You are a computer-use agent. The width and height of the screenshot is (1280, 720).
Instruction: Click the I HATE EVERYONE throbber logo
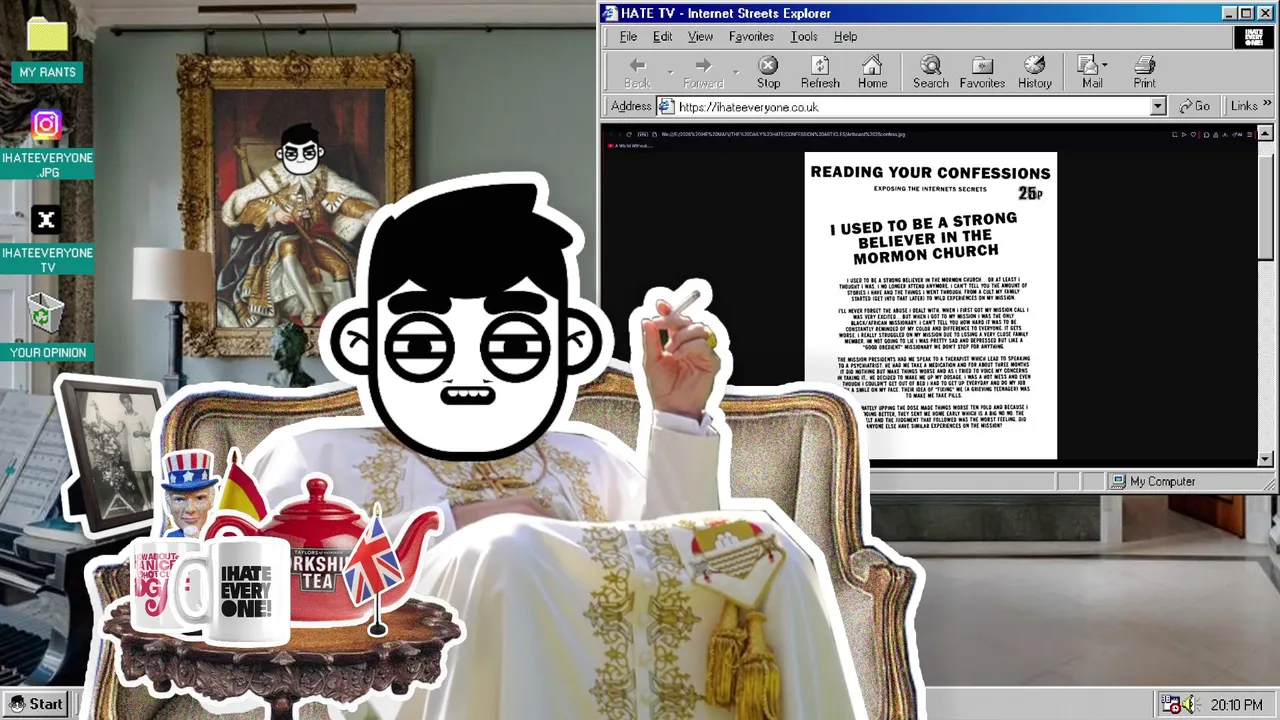(1253, 37)
